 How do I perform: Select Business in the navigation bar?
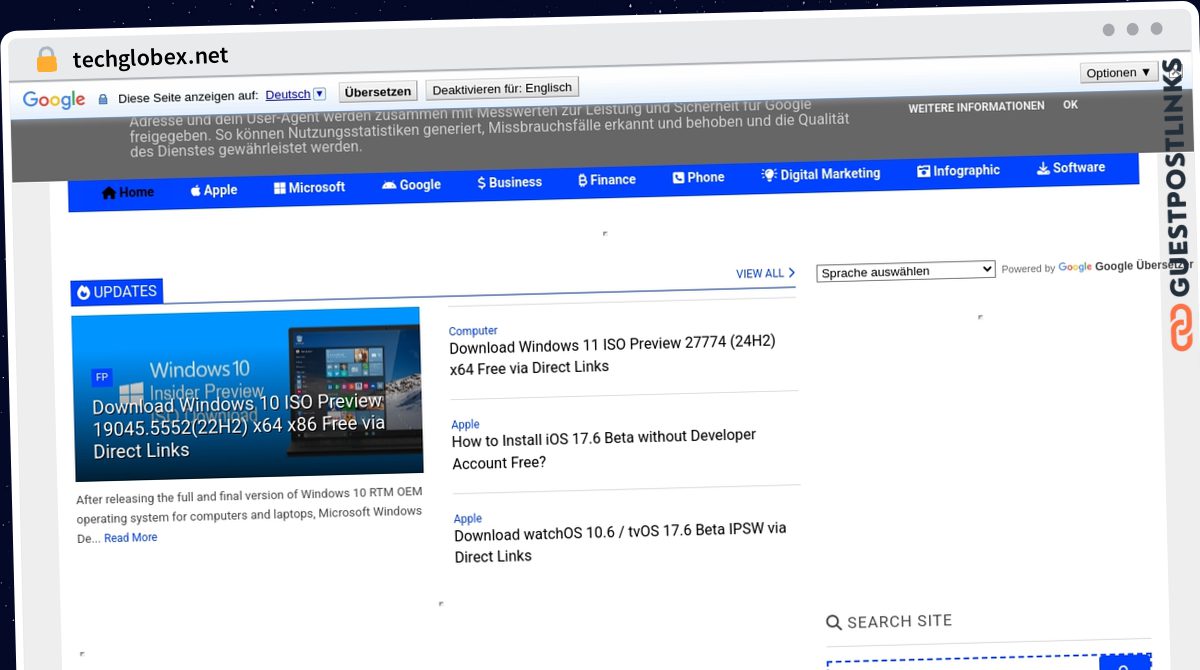[x=510, y=182]
